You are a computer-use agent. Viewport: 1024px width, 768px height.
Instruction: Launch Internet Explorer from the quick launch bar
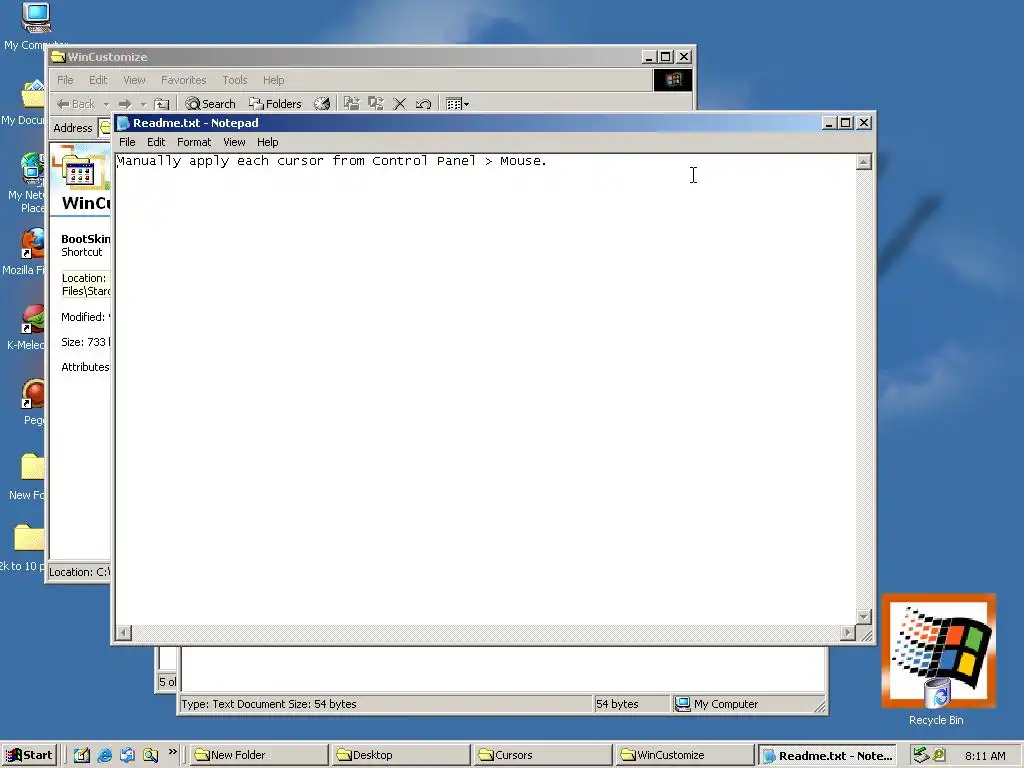pos(104,755)
